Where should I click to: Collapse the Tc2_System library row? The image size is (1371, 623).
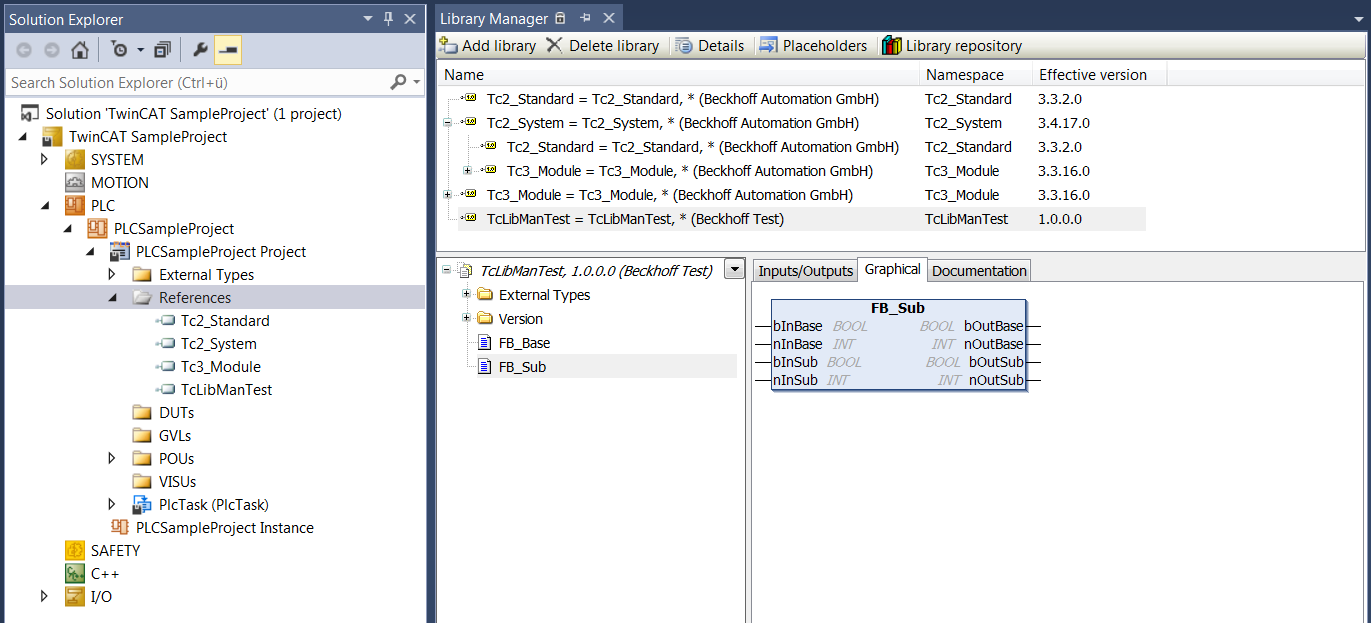coord(447,123)
